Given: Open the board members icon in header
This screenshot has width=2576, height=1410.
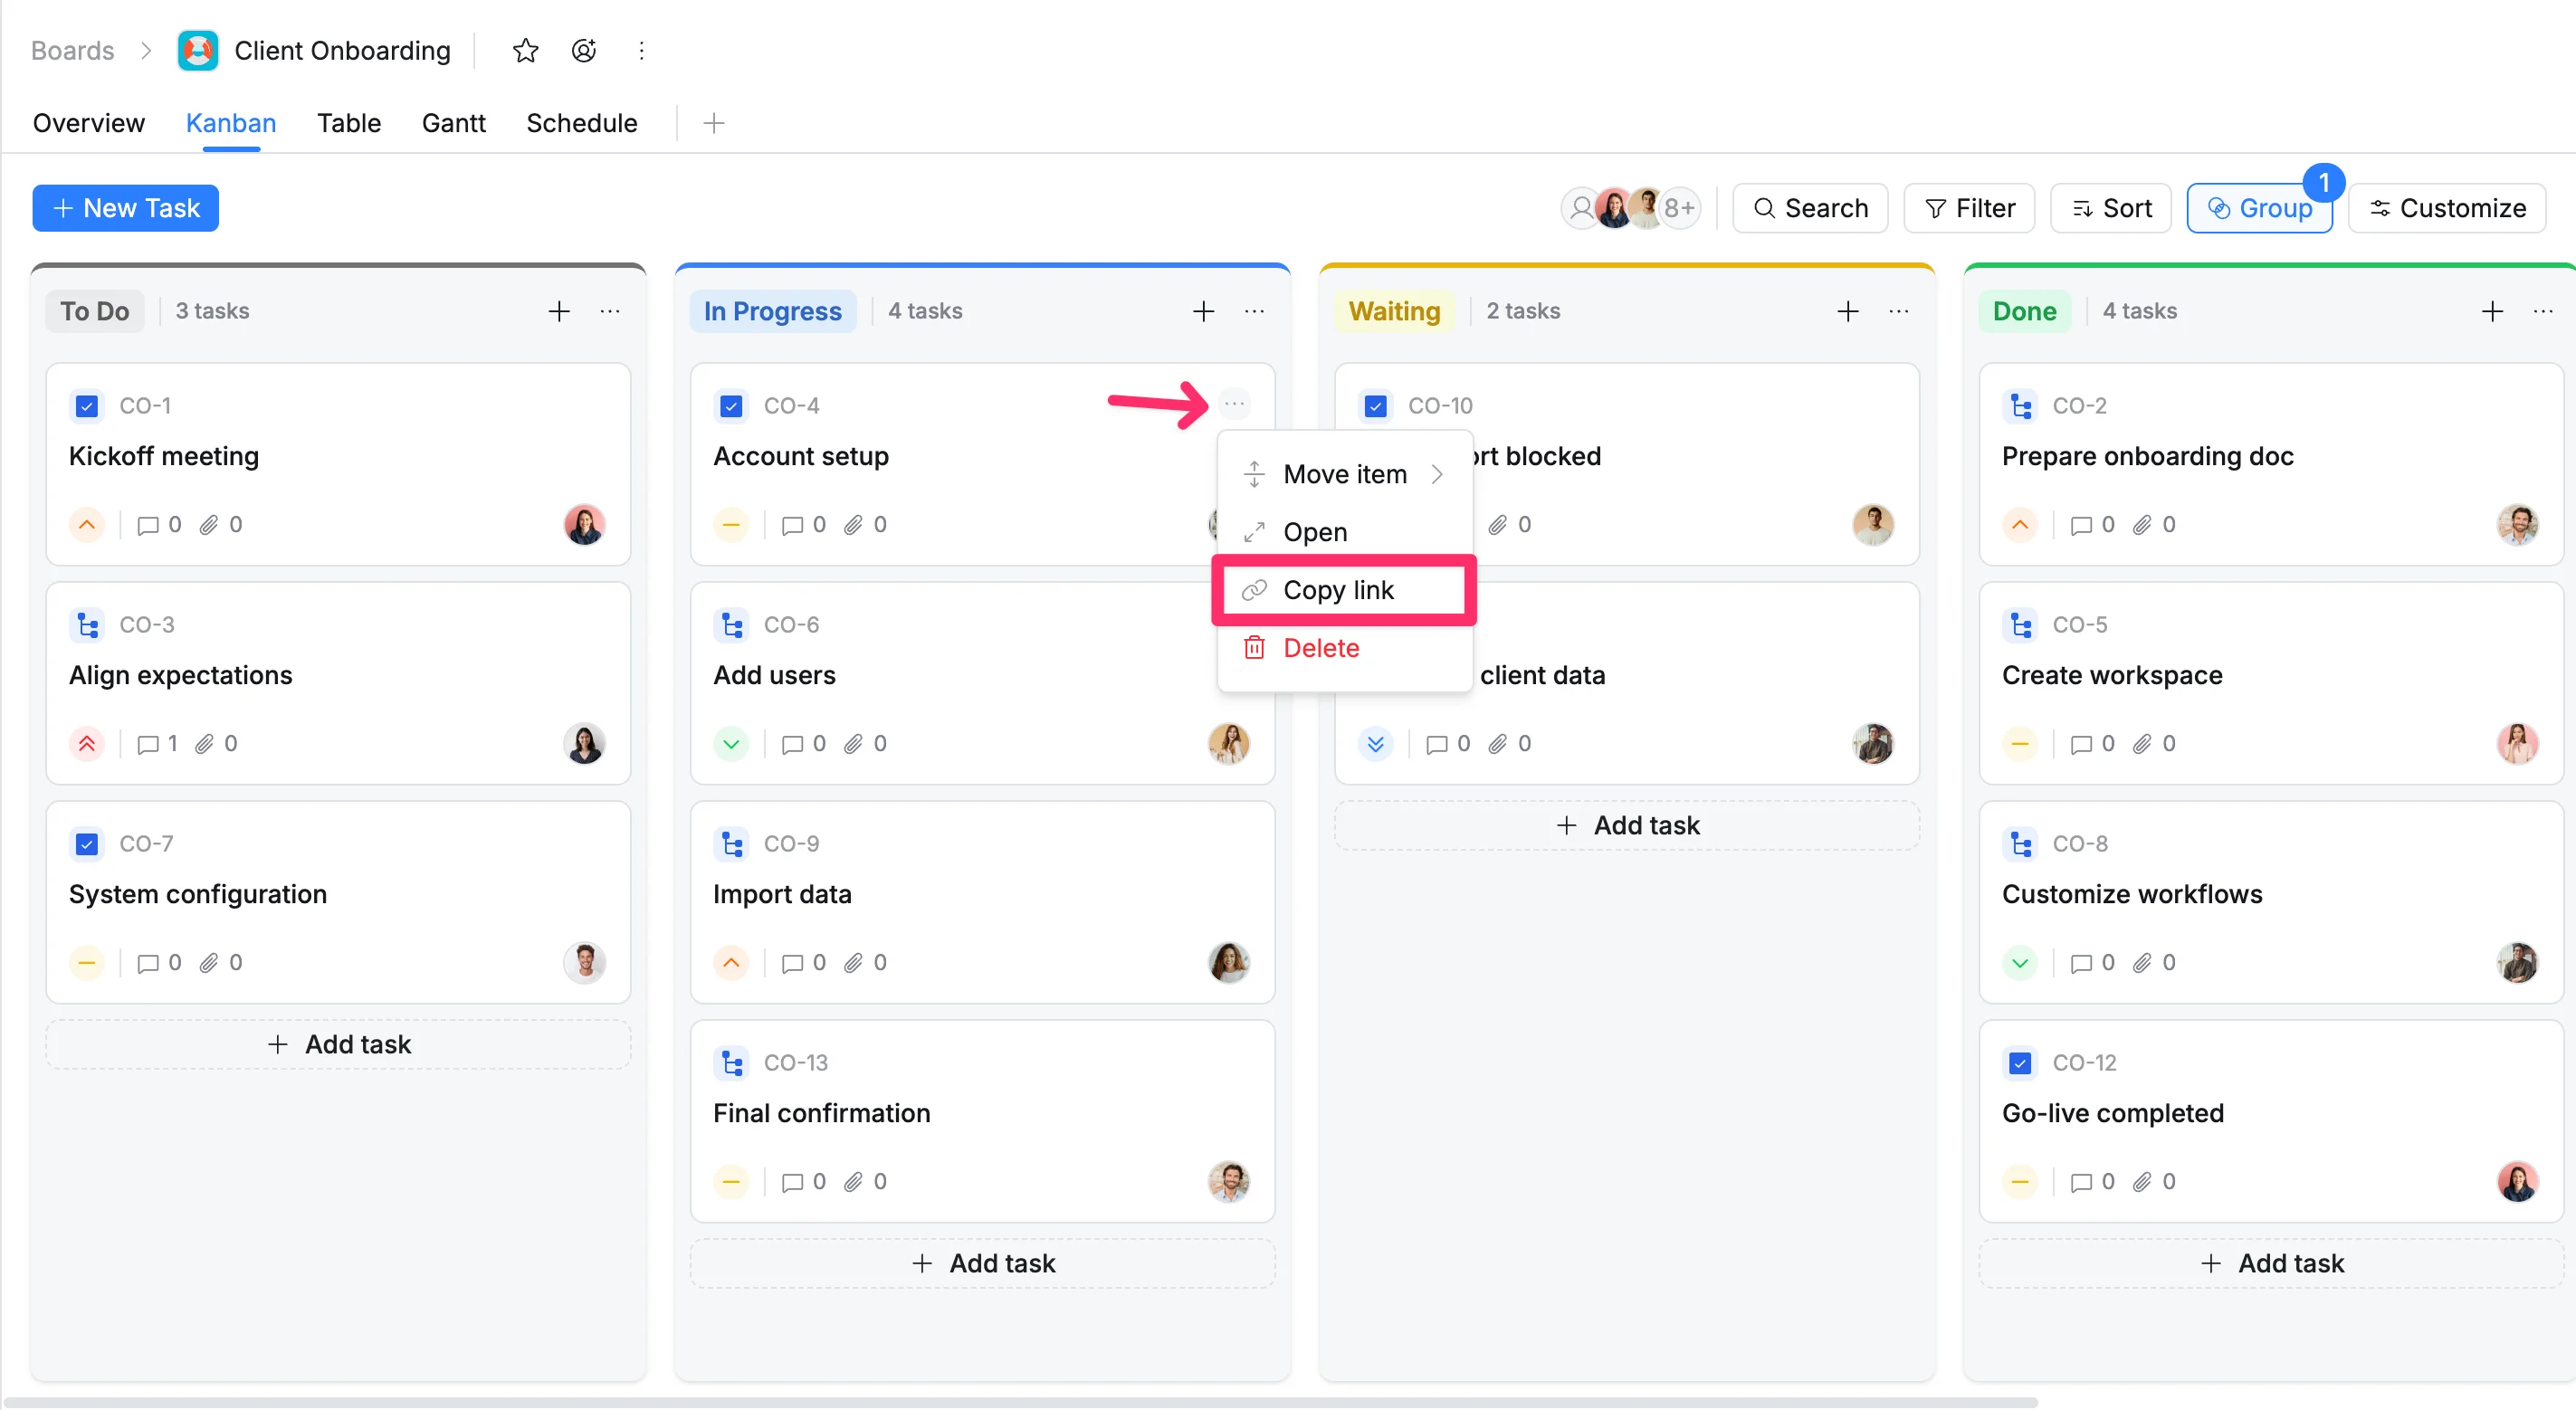Looking at the screenshot, I should (x=584, y=50).
